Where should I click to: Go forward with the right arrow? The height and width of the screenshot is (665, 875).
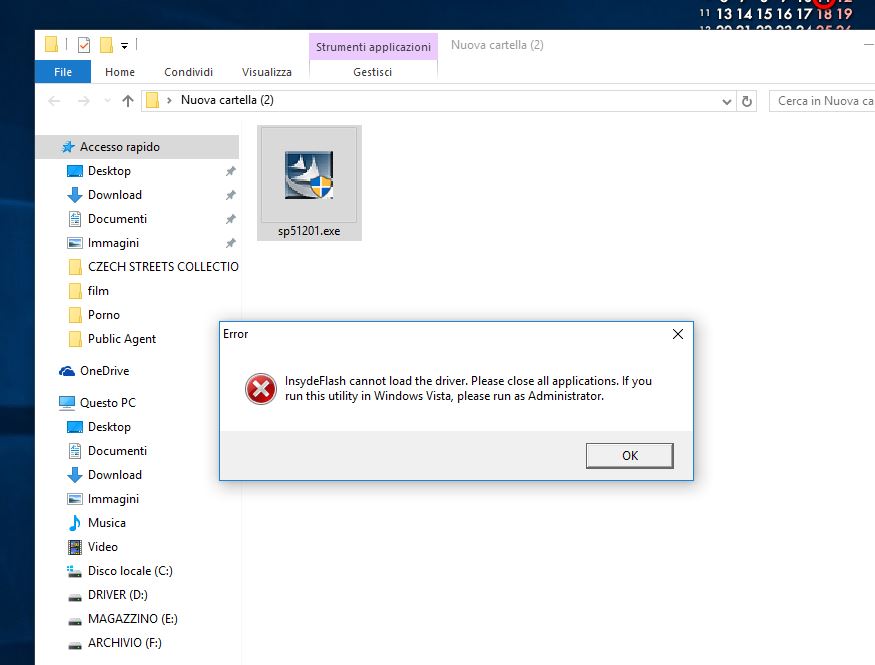point(83,101)
